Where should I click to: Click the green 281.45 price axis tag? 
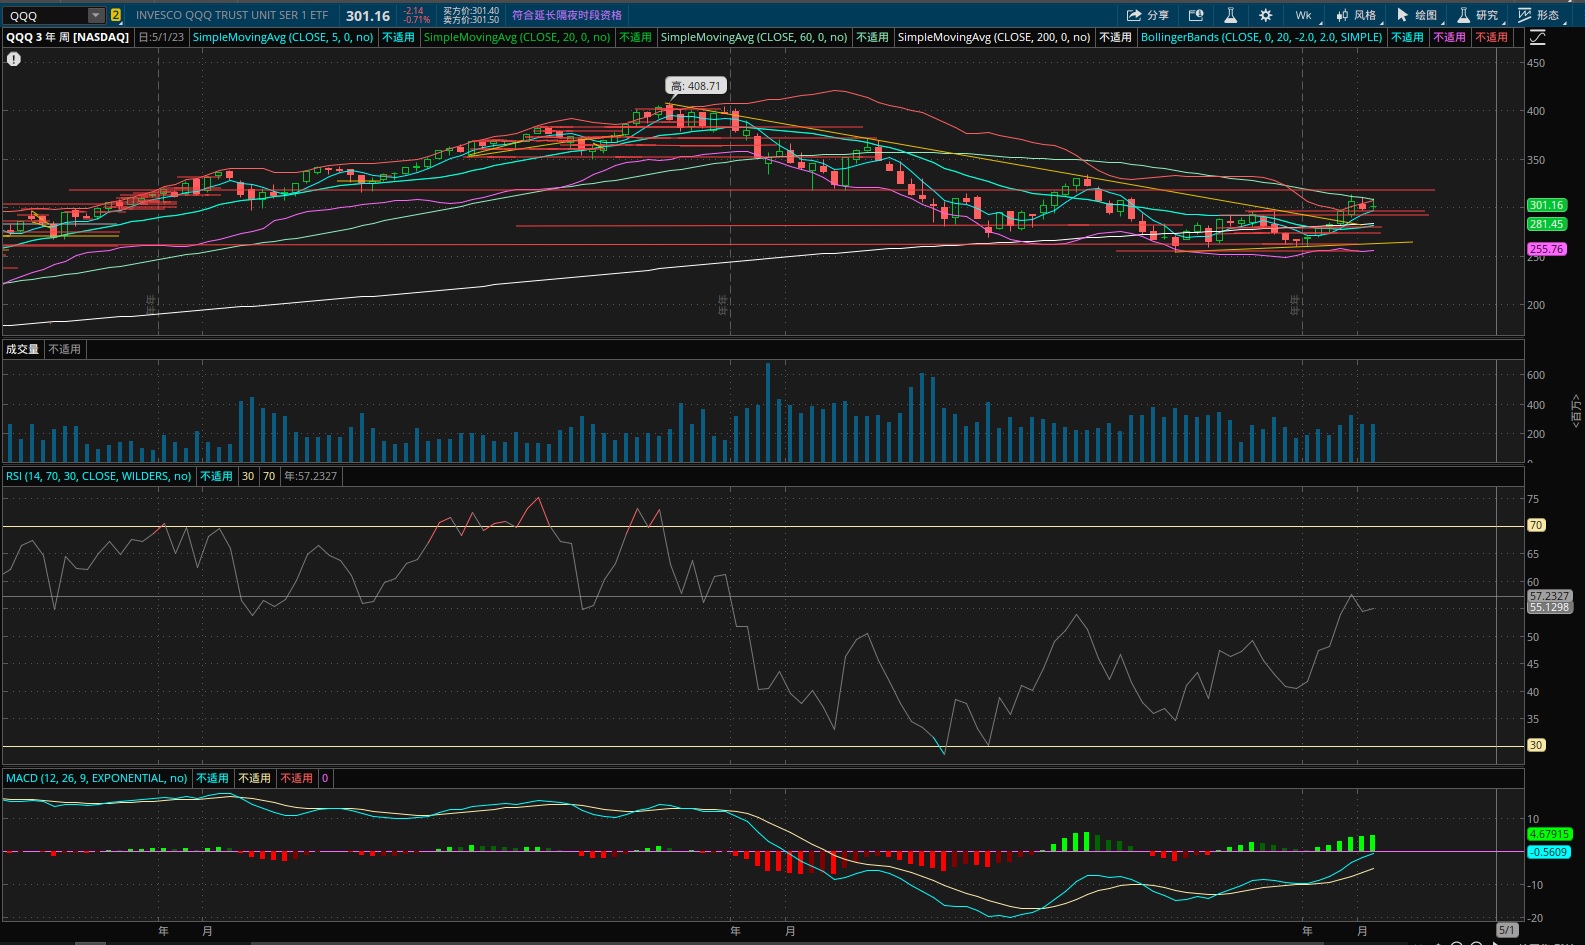(x=1546, y=224)
